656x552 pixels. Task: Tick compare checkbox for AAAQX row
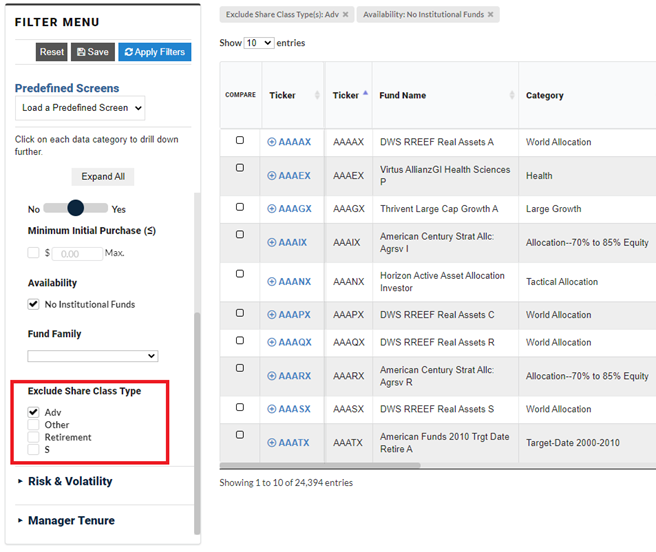[x=240, y=341]
